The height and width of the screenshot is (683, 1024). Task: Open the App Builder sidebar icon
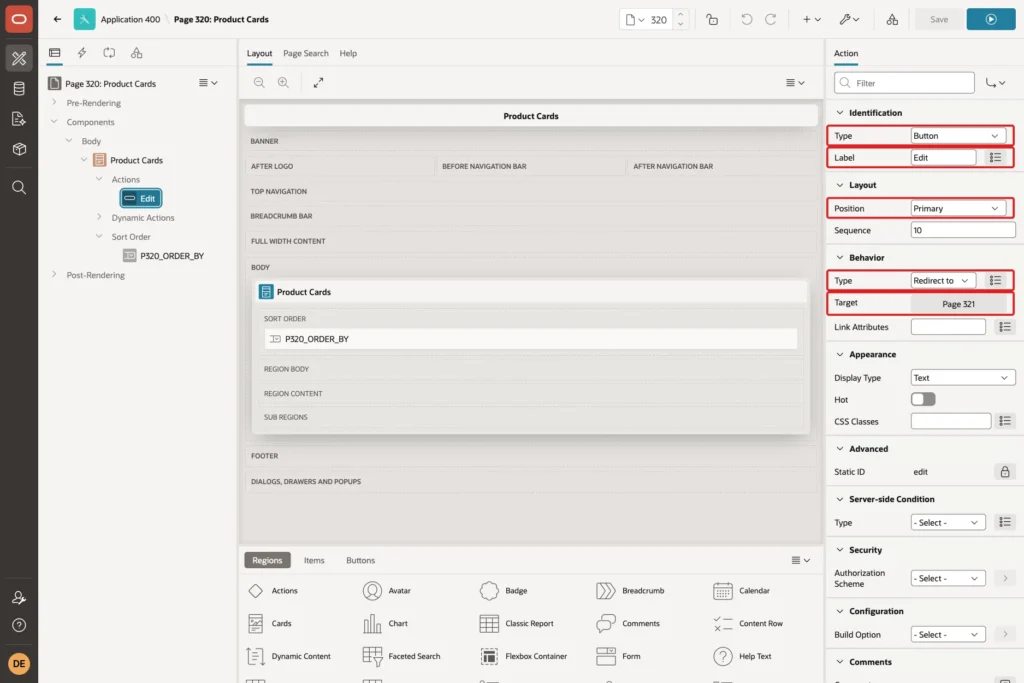pos(19,58)
